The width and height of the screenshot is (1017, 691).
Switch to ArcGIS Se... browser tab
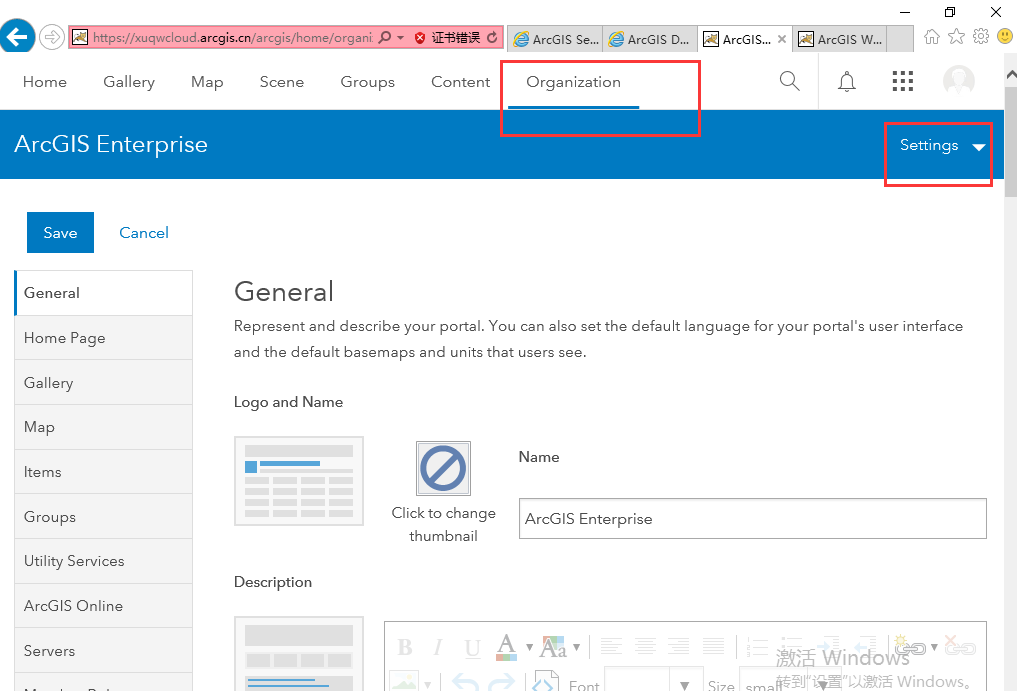[x=556, y=40]
